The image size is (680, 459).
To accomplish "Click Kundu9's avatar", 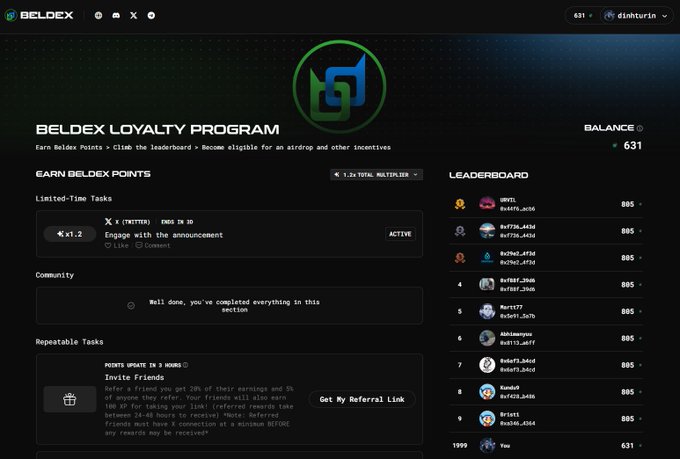I will coord(487,392).
